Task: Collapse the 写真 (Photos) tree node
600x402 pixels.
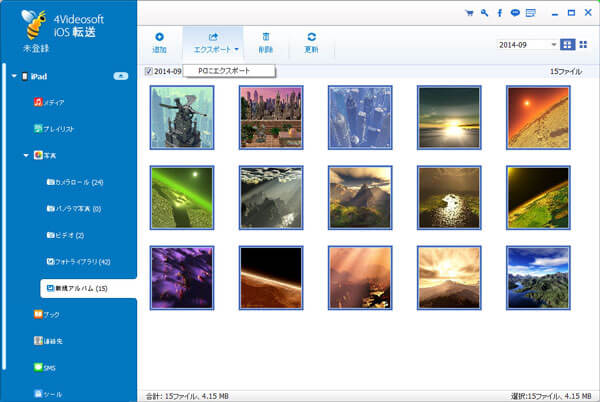Action: [x=27, y=156]
